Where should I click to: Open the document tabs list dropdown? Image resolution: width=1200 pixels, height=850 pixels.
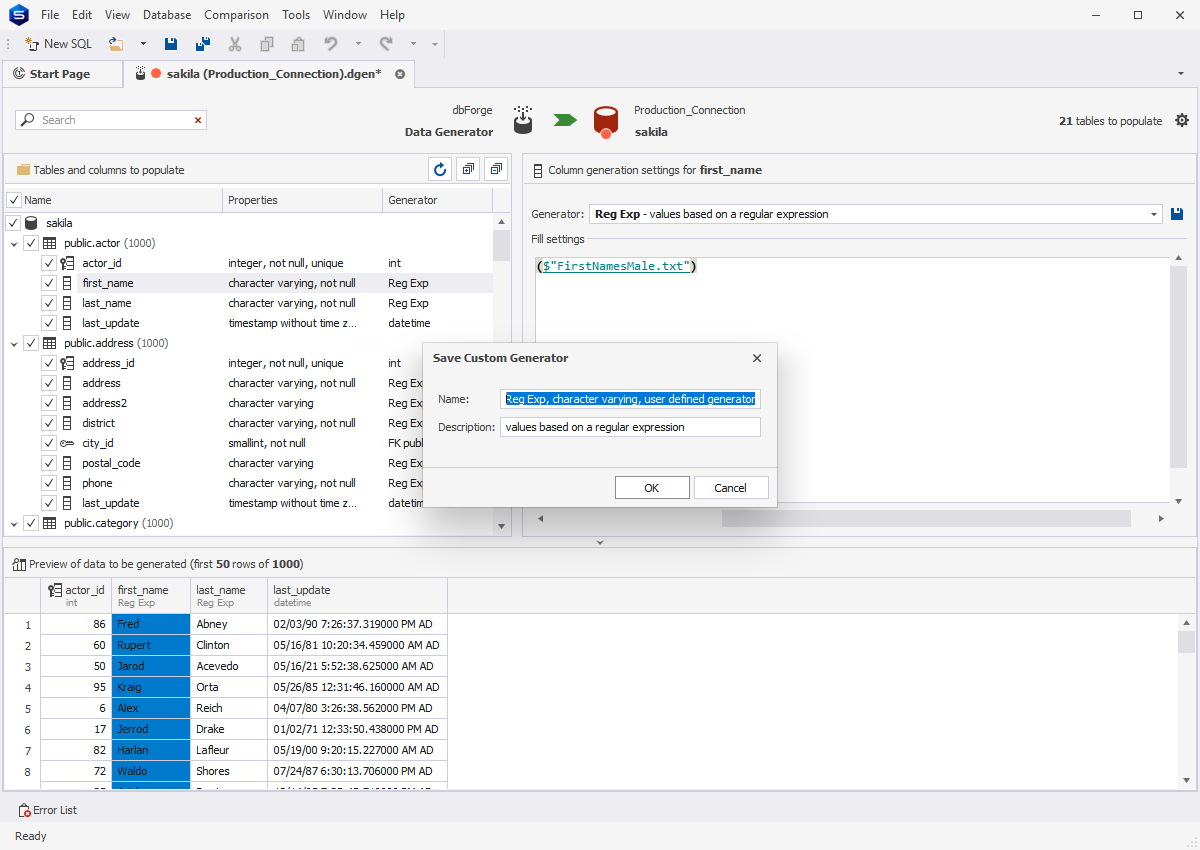tap(1181, 74)
